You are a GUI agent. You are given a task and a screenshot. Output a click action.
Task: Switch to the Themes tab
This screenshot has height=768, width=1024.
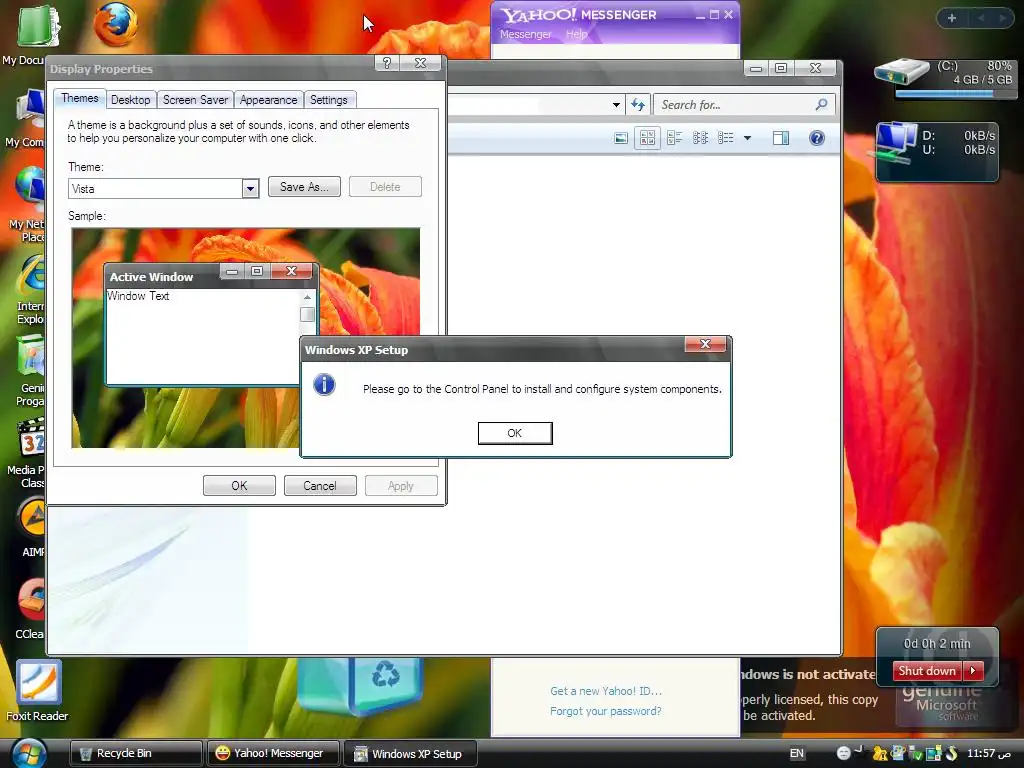[x=80, y=98]
